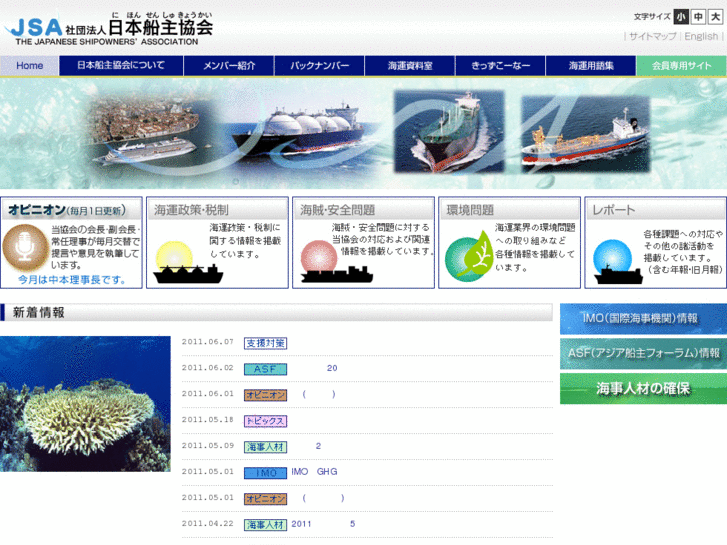This screenshot has height=545, width=727.
Task: Click the red-hulled cargo ship banner photo
Action: tap(586, 134)
